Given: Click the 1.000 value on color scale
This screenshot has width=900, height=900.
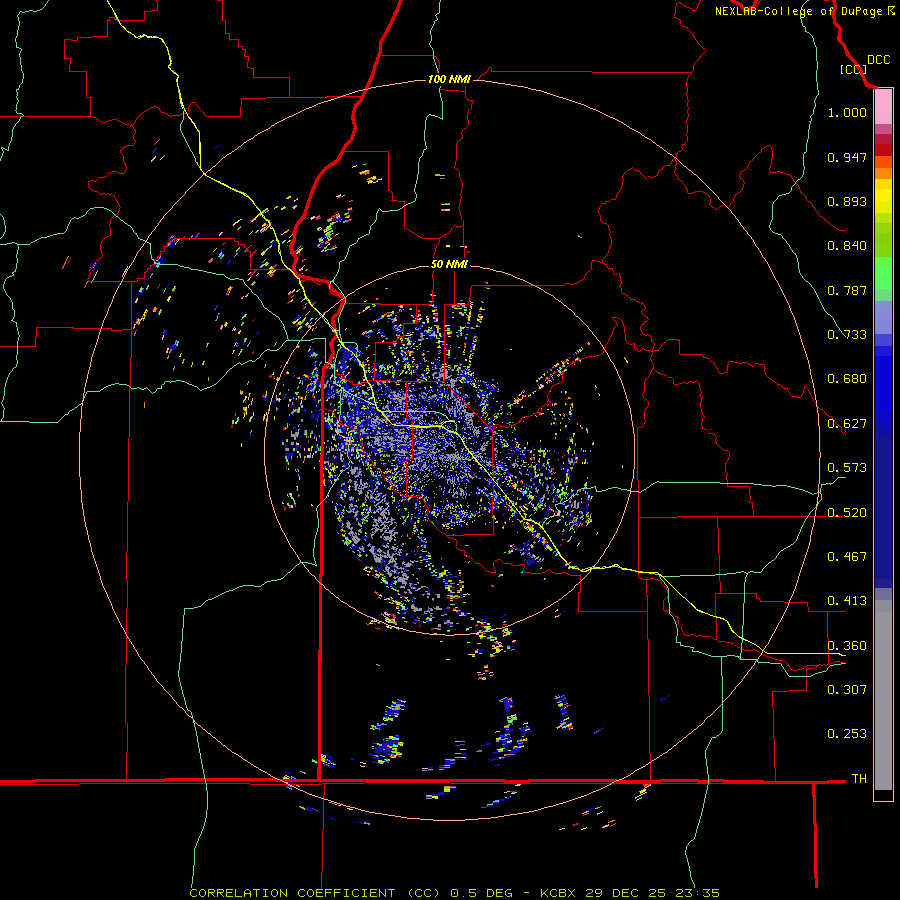Looking at the screenshot, I should coord(847,112).
